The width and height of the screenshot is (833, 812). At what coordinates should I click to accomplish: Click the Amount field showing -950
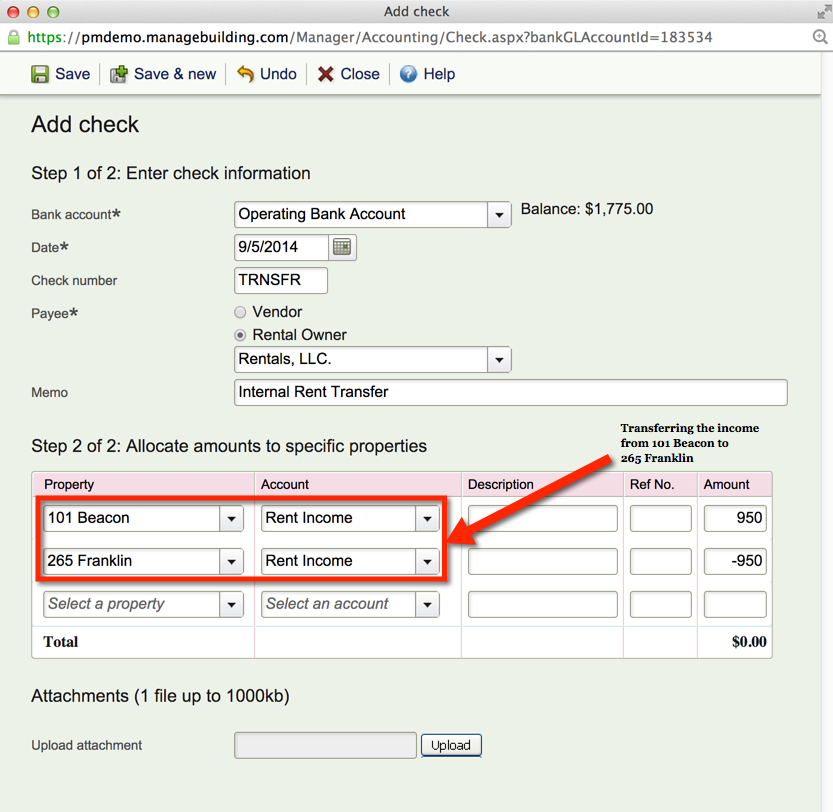point(735,561)
